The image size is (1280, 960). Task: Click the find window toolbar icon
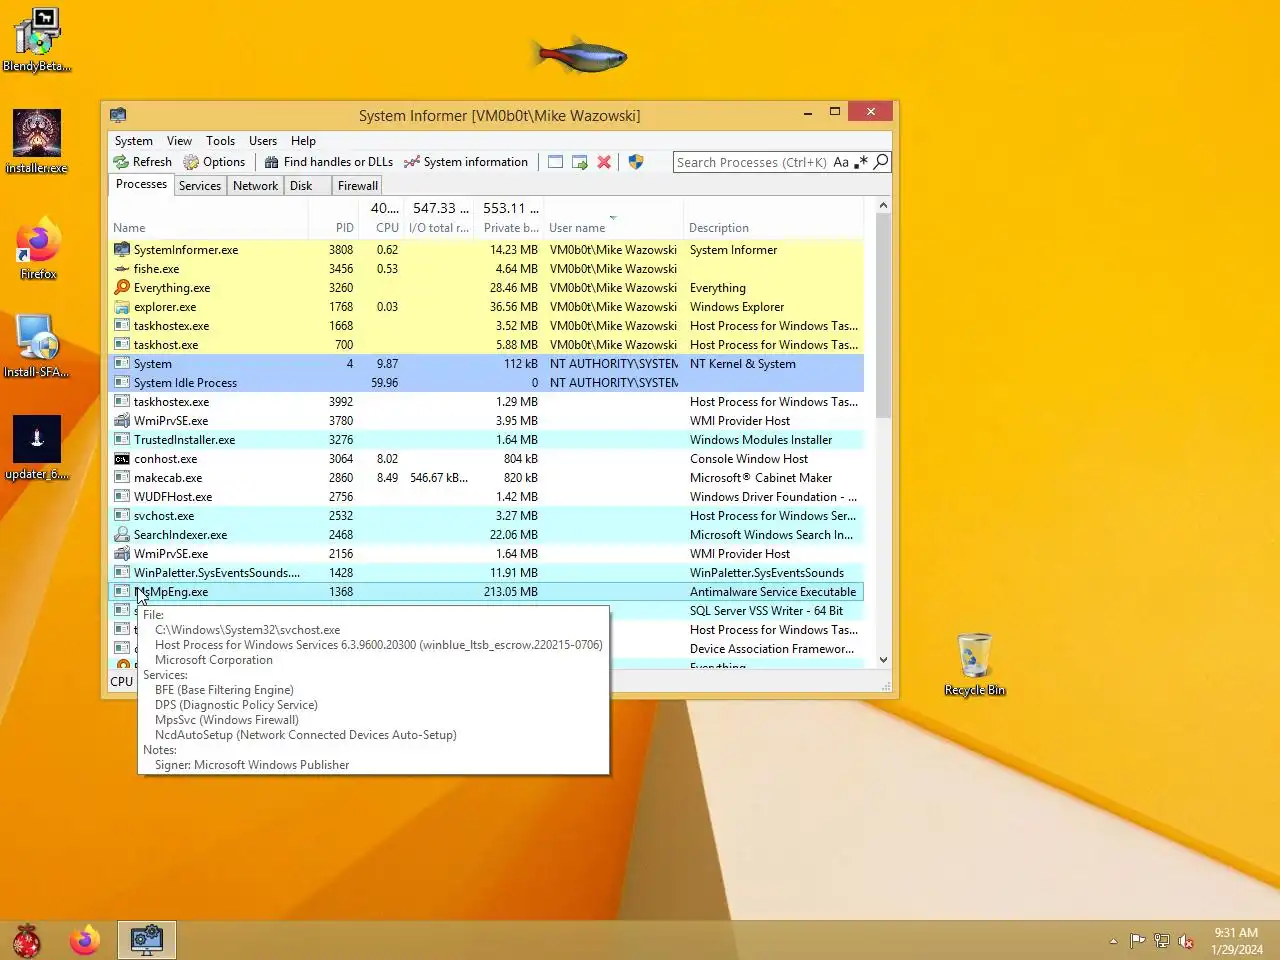(555, 162)
